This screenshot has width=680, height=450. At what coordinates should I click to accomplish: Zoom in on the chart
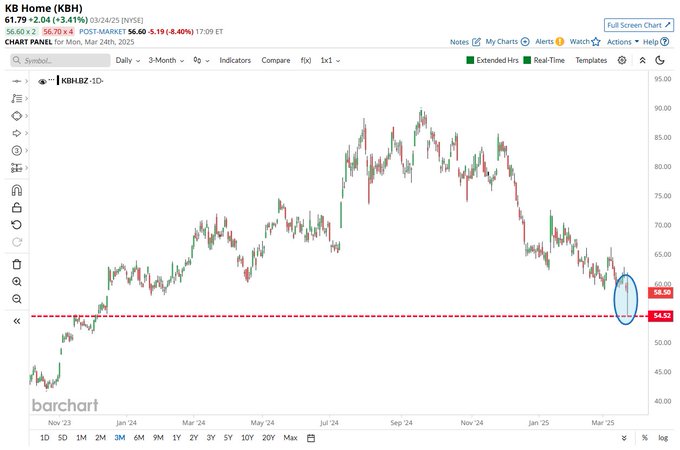point(16,282)
